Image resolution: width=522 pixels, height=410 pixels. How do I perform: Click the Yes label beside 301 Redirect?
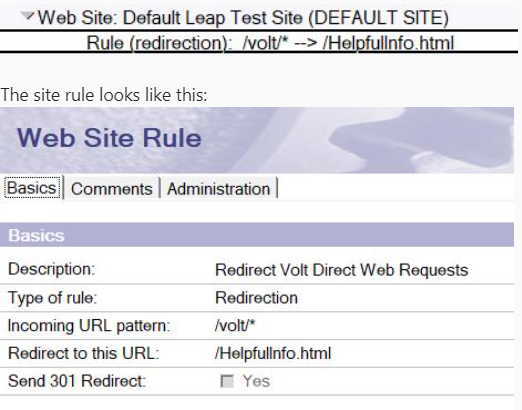coord(256,381)
